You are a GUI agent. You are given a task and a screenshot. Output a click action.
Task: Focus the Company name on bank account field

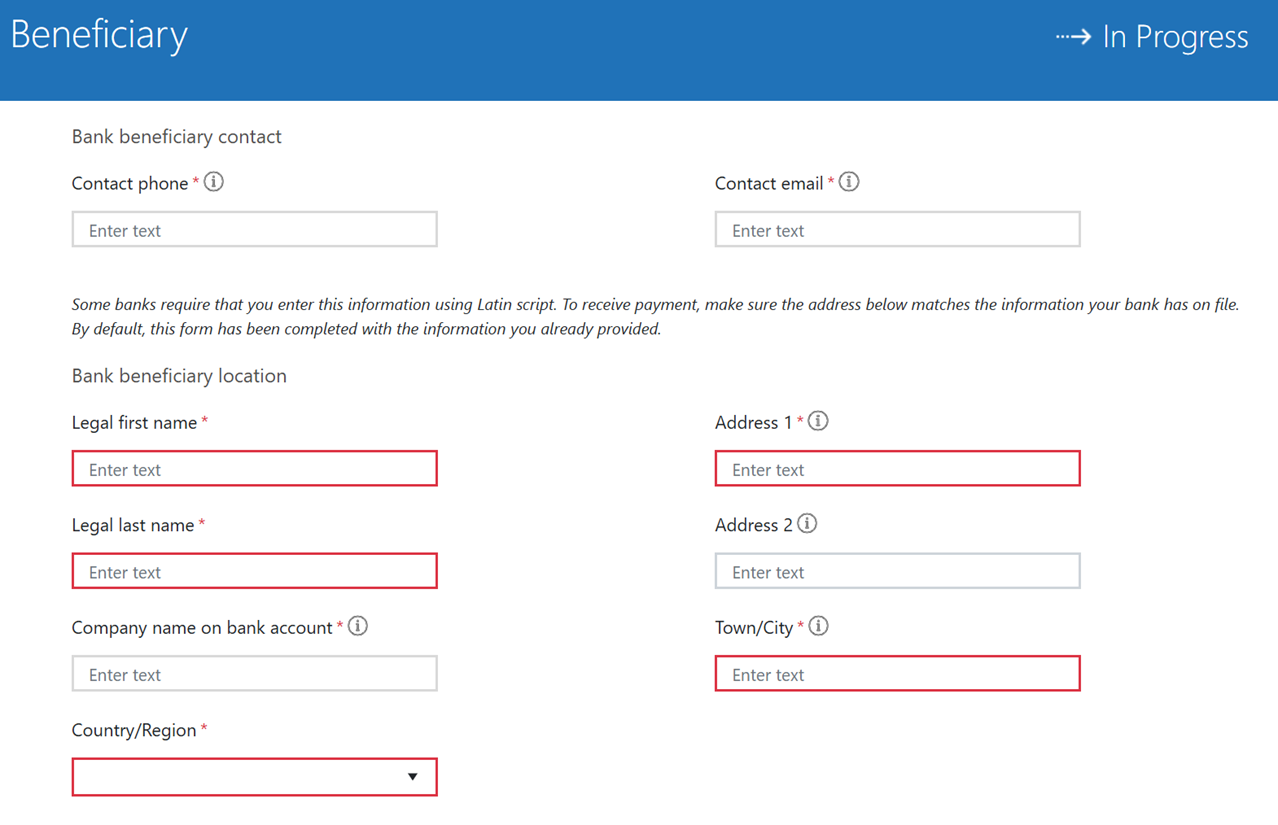(x=254, y=674)
